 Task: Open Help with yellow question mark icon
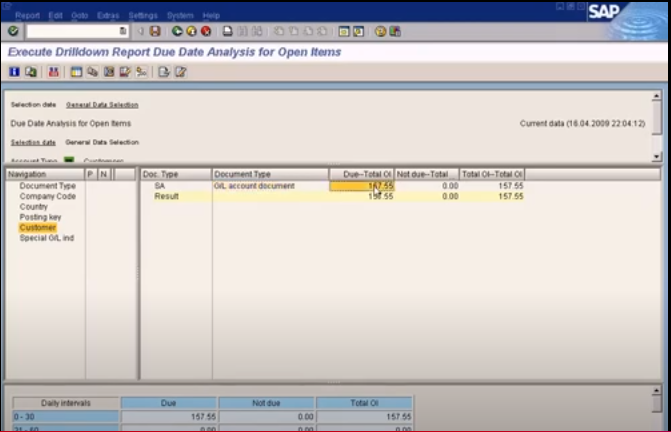click(380, 31)
